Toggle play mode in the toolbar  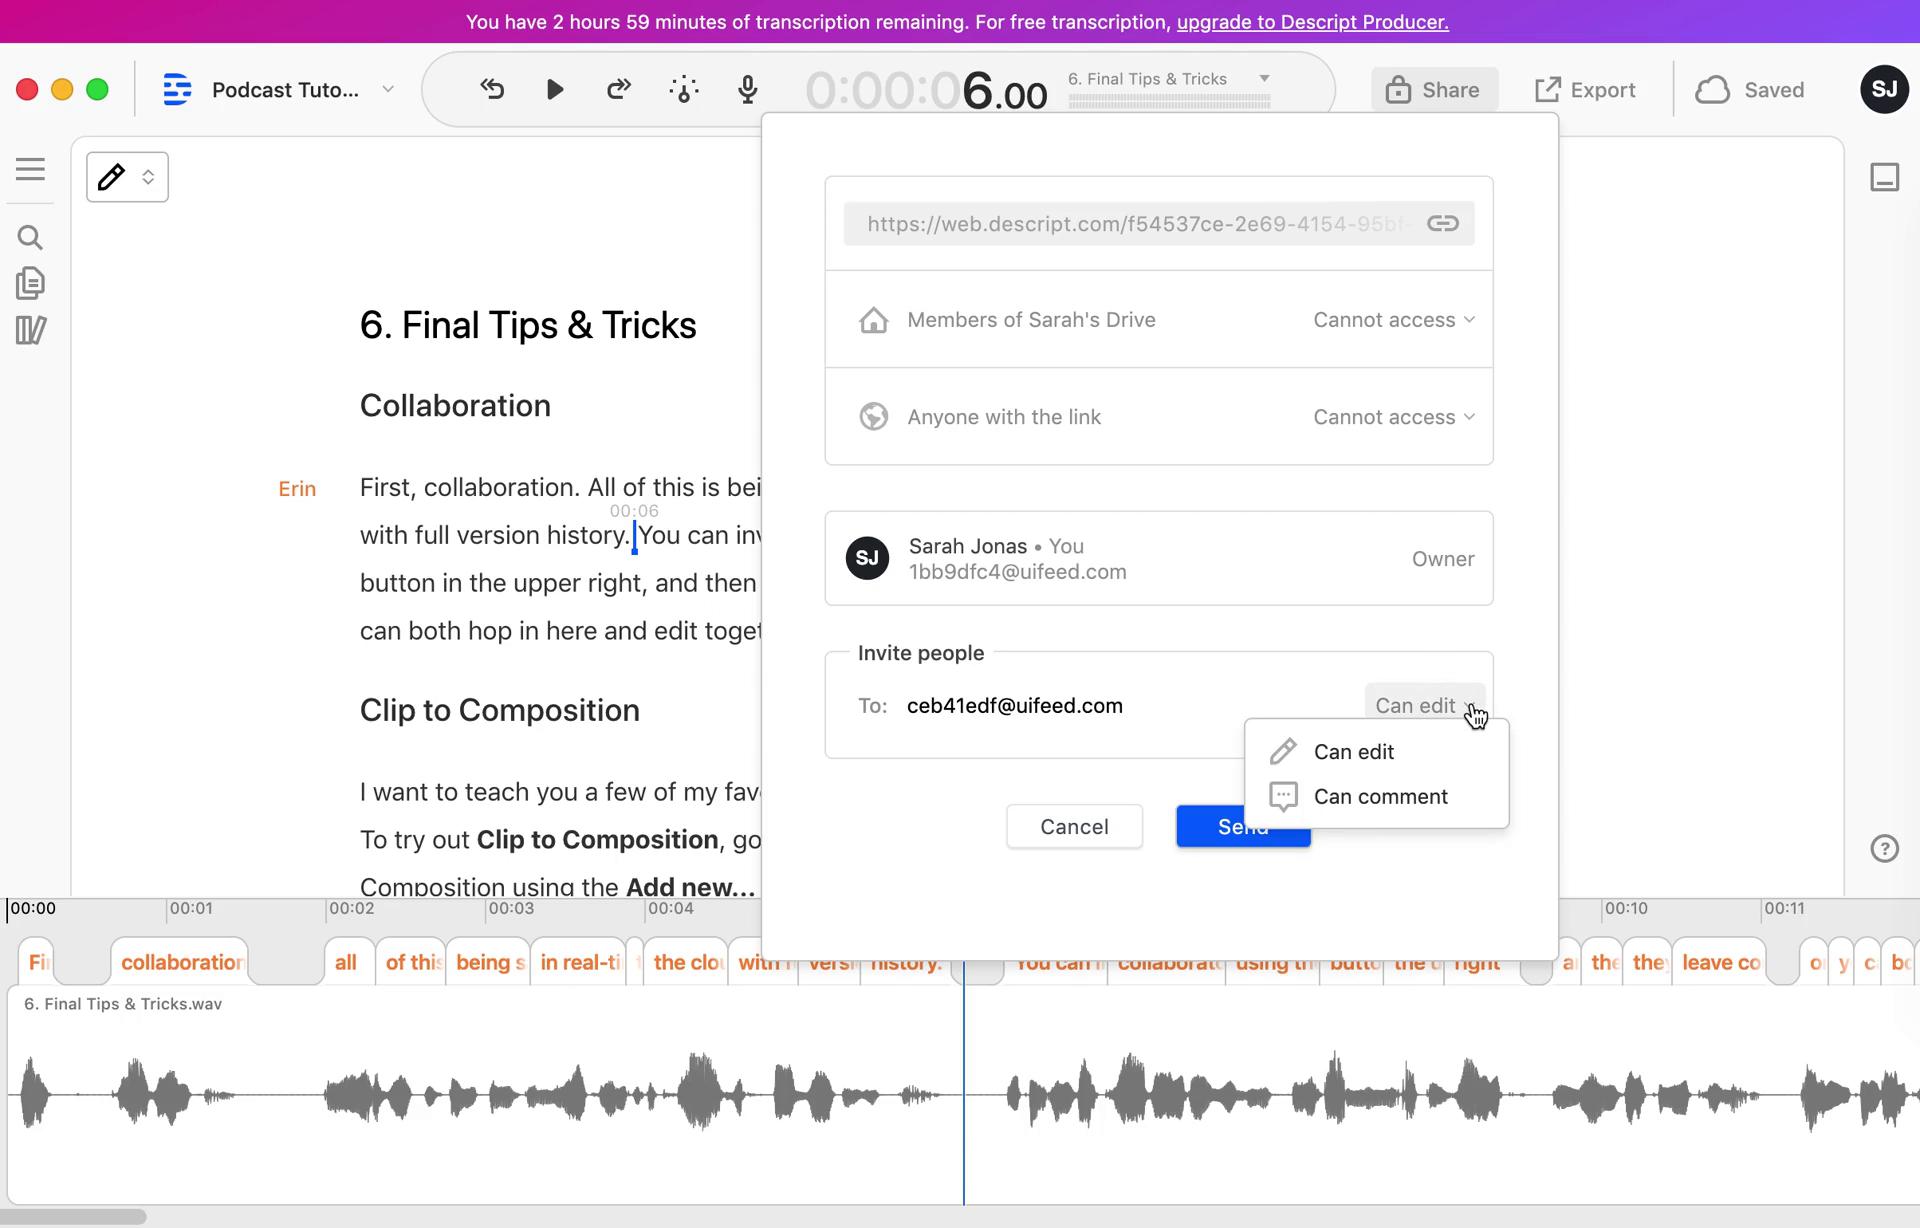point(554,90)
